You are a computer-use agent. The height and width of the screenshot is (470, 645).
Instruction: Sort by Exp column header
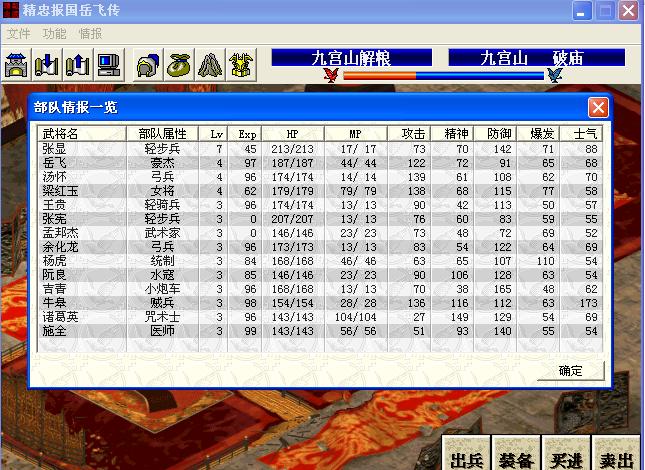click(x=245, y=134)
